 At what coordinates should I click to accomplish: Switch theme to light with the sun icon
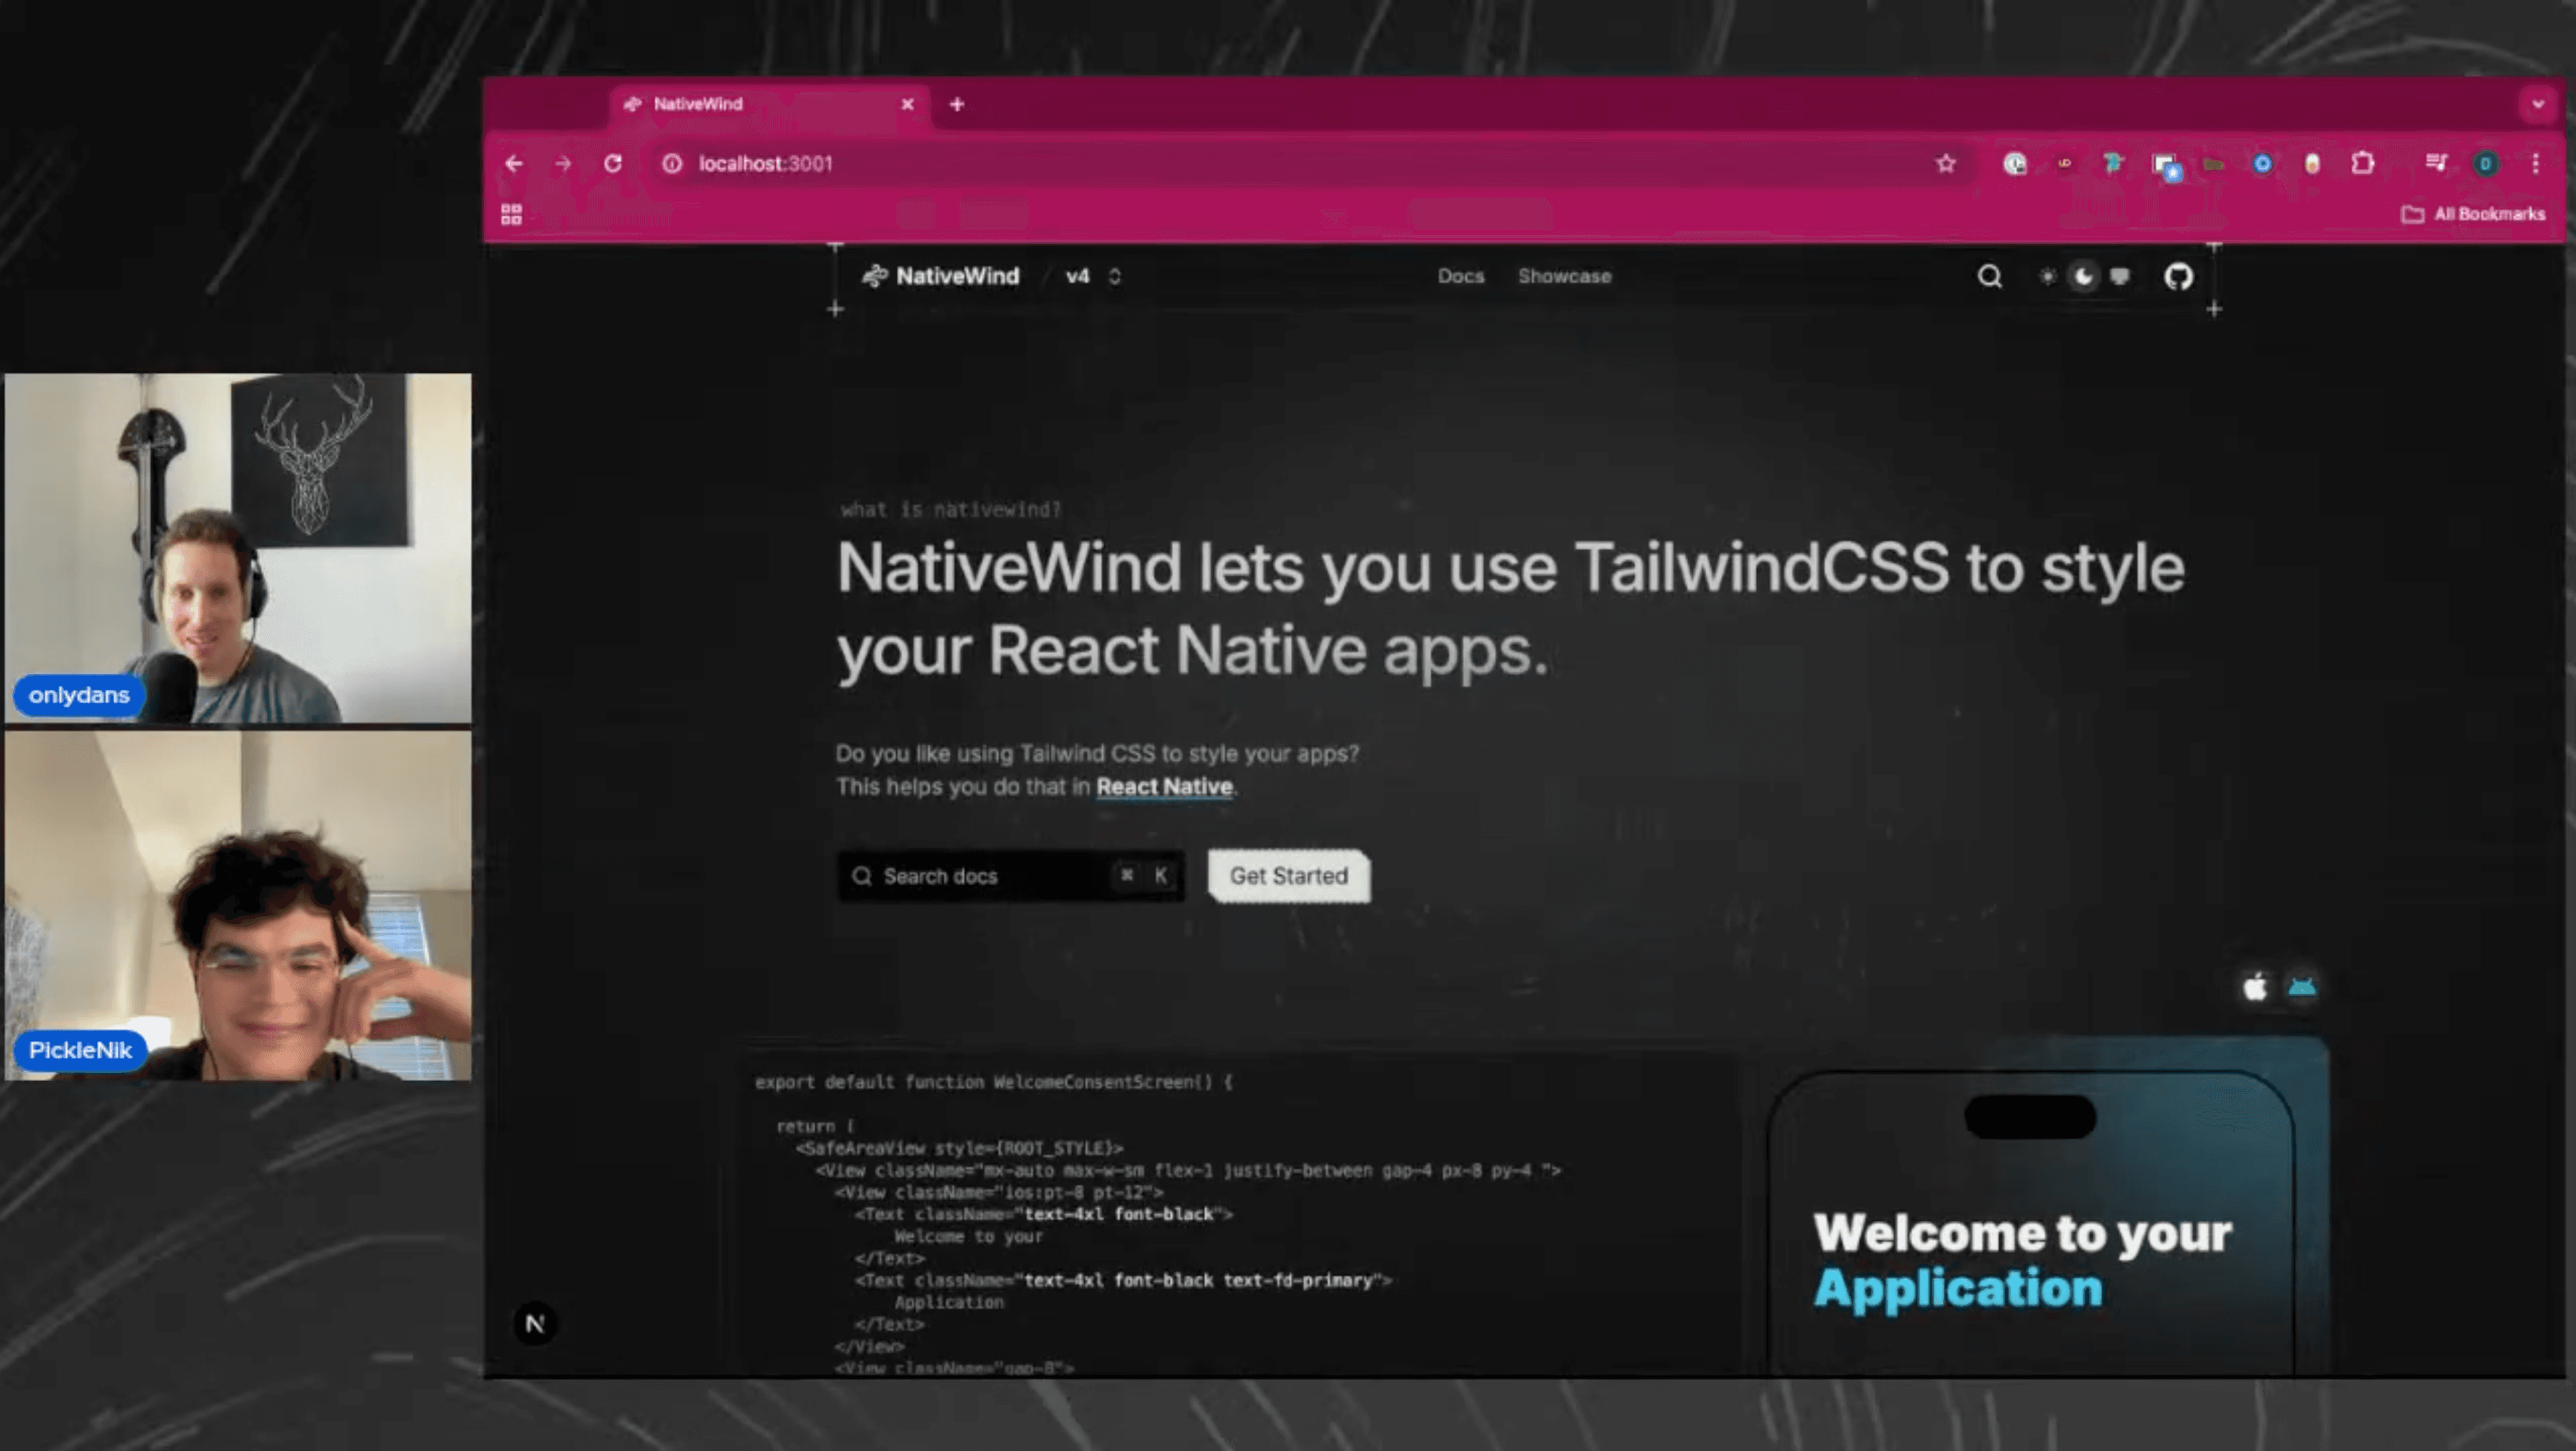coord(2047,277)
